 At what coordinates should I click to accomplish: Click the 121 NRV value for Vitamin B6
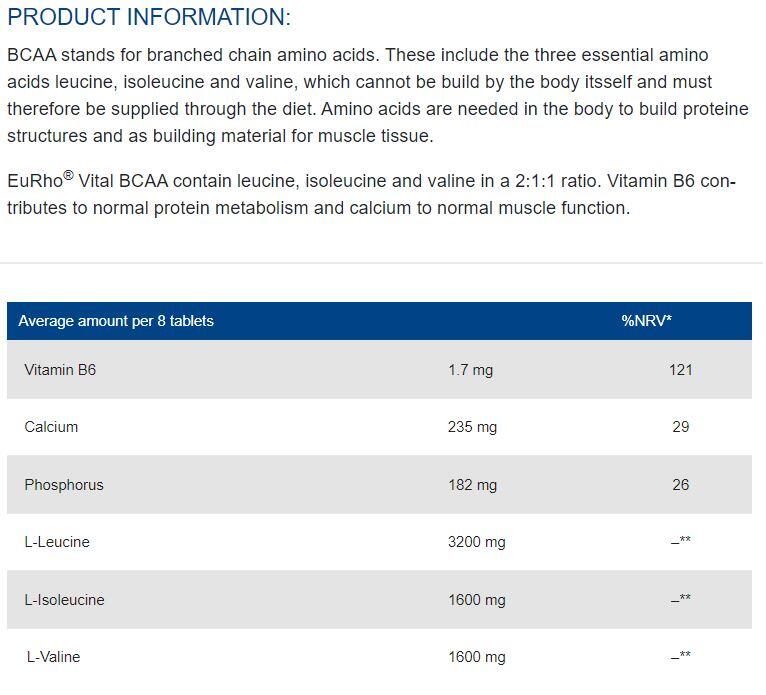tap(681, 370)
